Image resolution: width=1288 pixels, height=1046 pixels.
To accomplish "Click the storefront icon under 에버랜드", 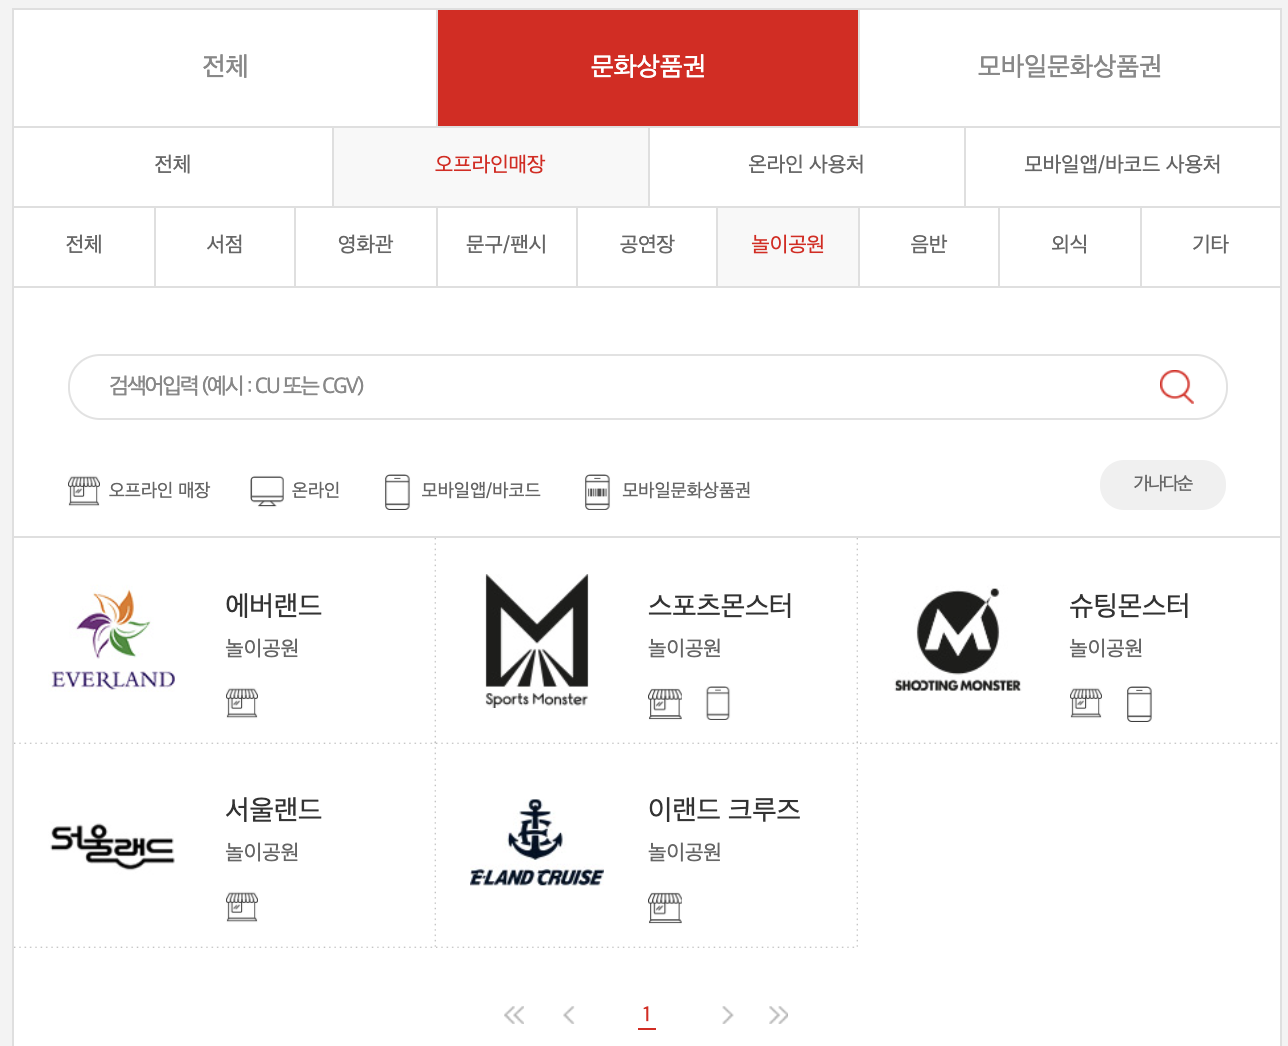I will [x=243, y=702].
